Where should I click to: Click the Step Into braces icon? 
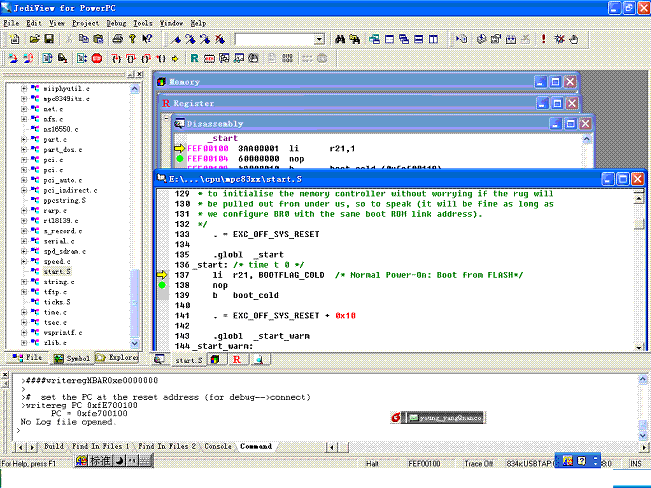tap(117, 58)
